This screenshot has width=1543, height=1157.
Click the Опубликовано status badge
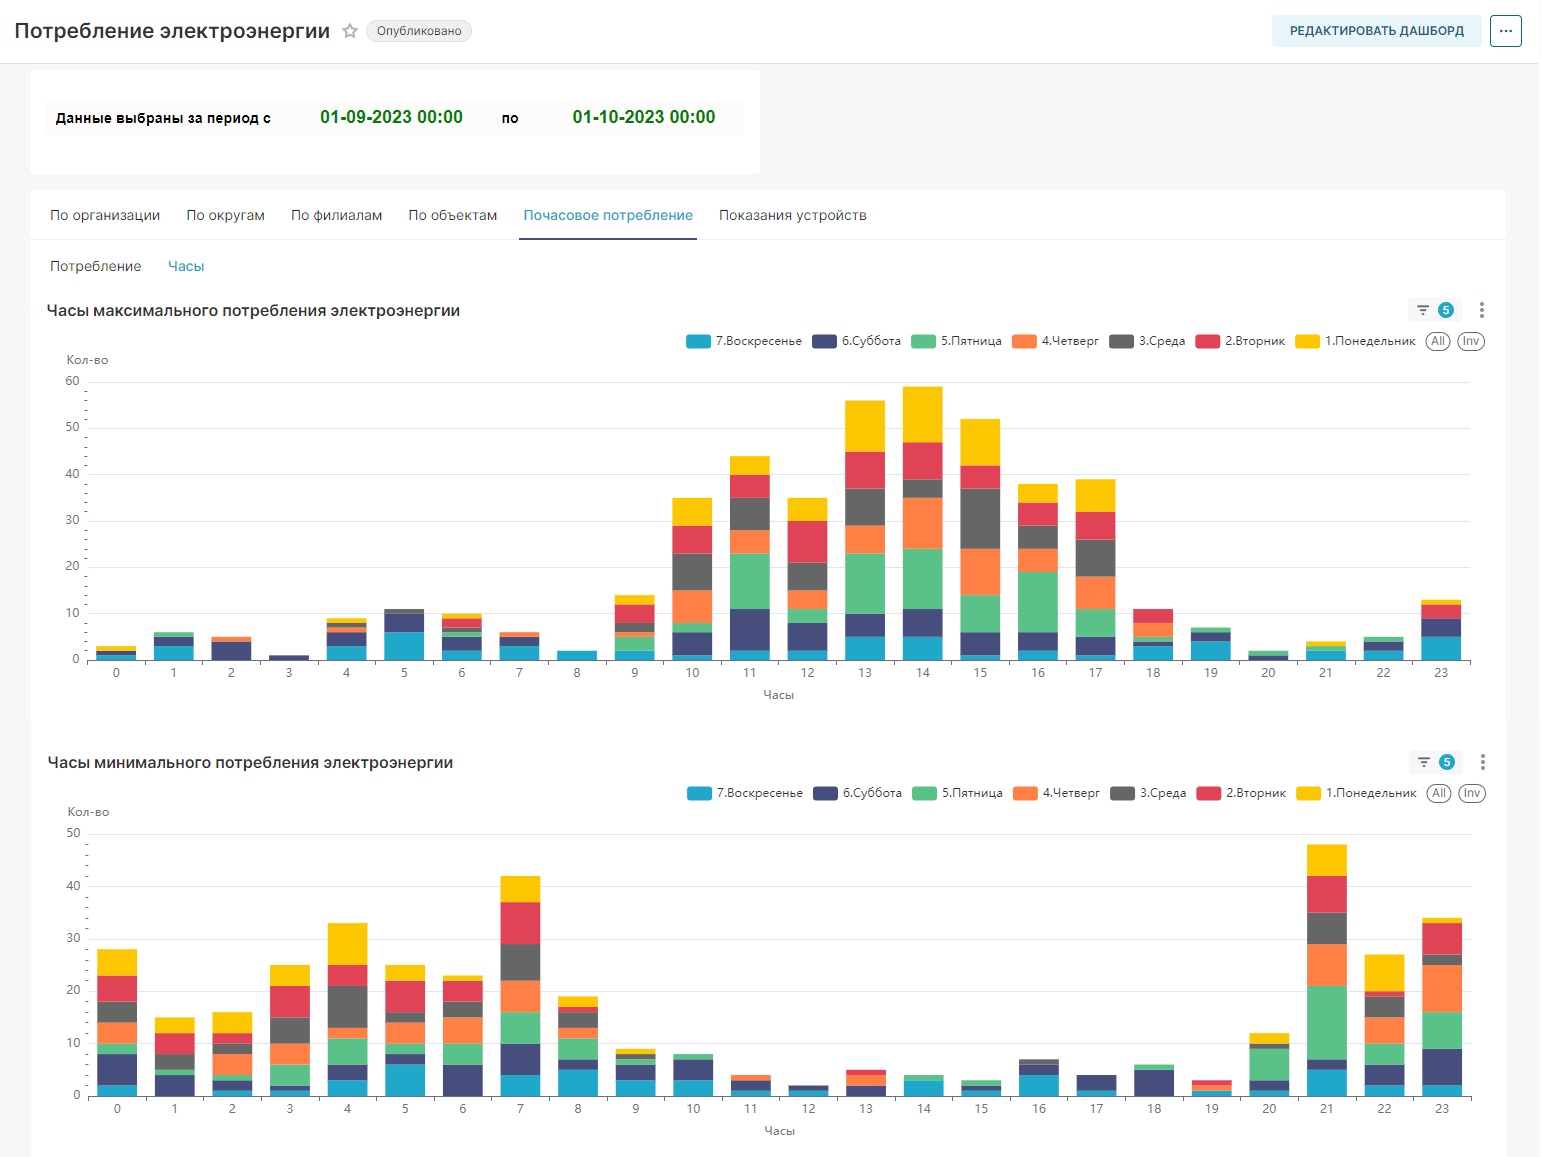point(419,31)
